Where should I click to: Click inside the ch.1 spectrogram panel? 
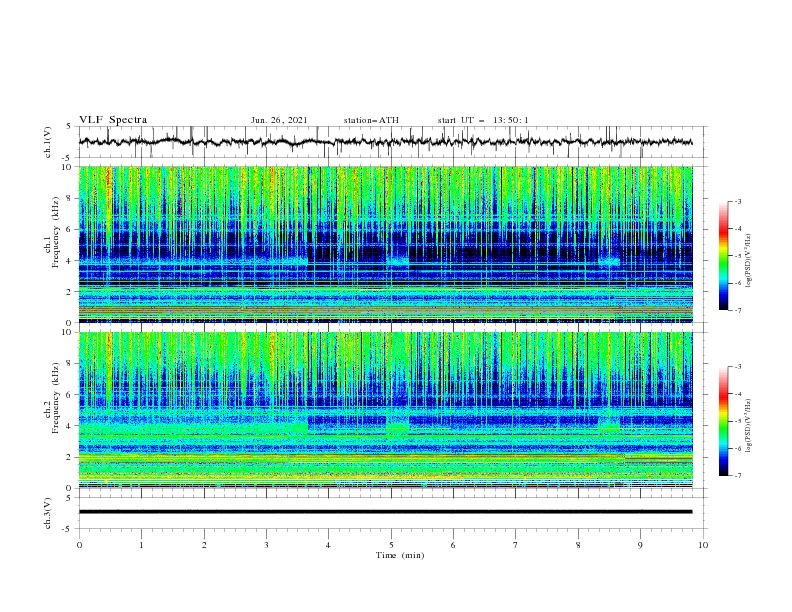[x=385, y=244]
